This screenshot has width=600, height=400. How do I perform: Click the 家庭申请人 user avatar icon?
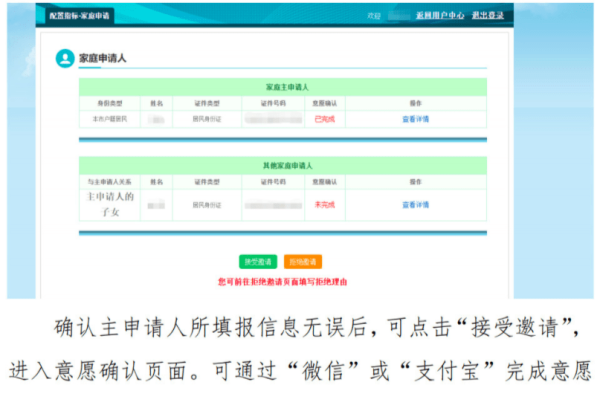tap(65, 58)
